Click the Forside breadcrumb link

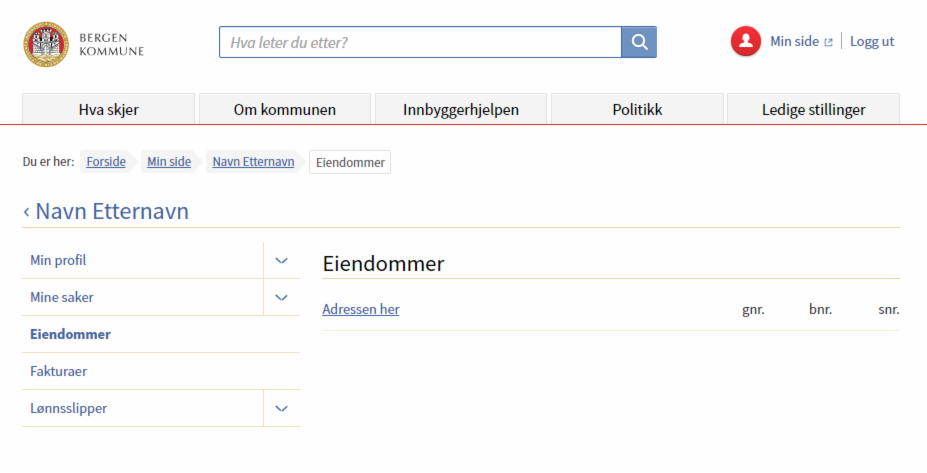(x=106, y=162)
